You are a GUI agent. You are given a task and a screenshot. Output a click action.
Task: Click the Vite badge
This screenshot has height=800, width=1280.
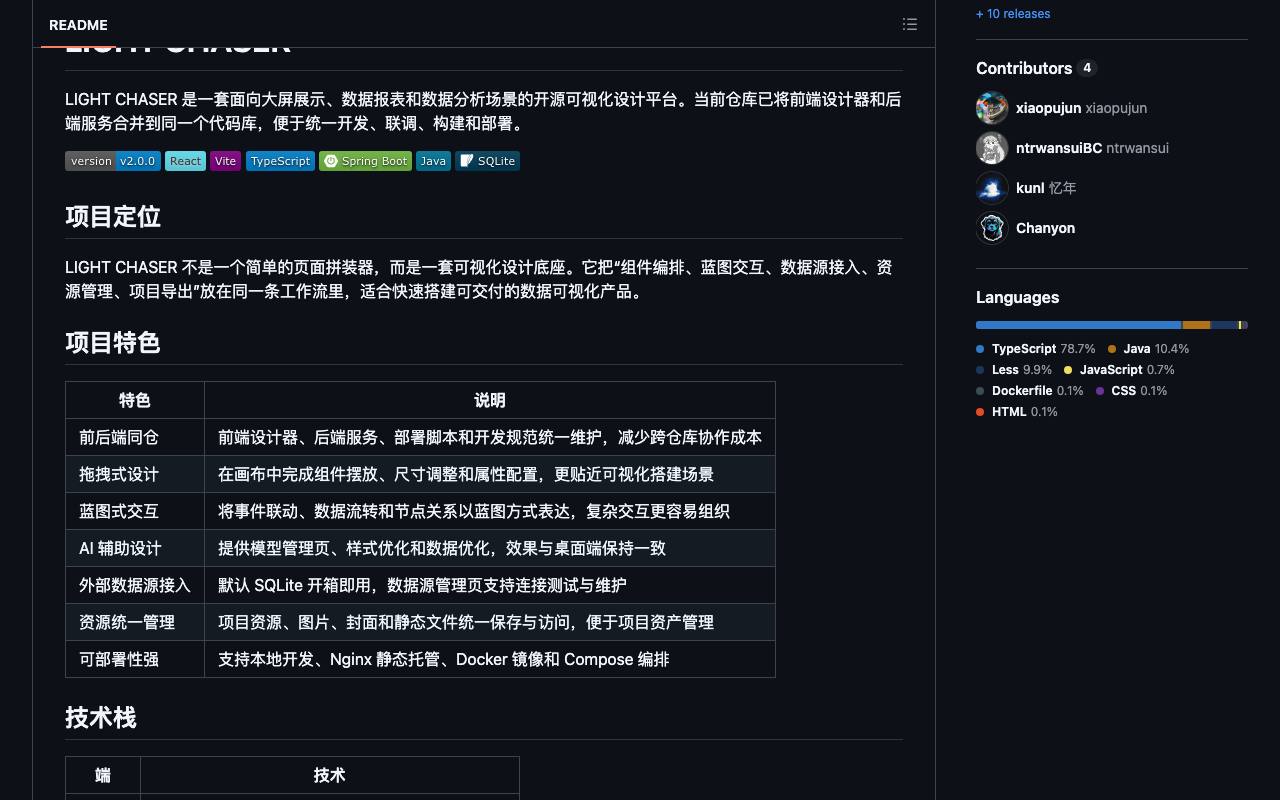coord(225,161)
